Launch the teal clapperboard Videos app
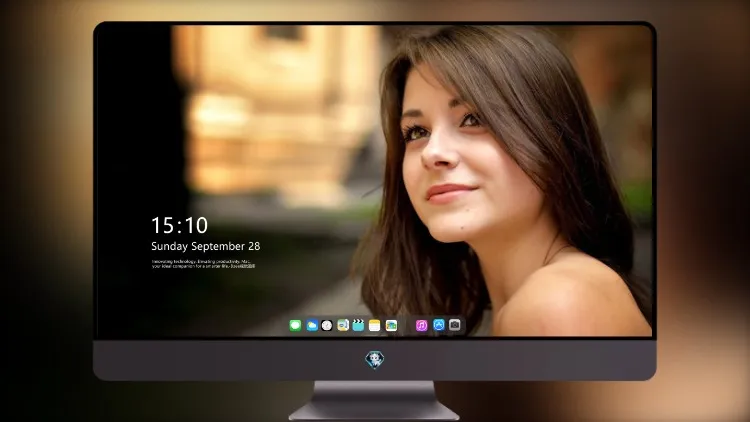Viewport: 750px width, 422px height. [x=358, y=325]
